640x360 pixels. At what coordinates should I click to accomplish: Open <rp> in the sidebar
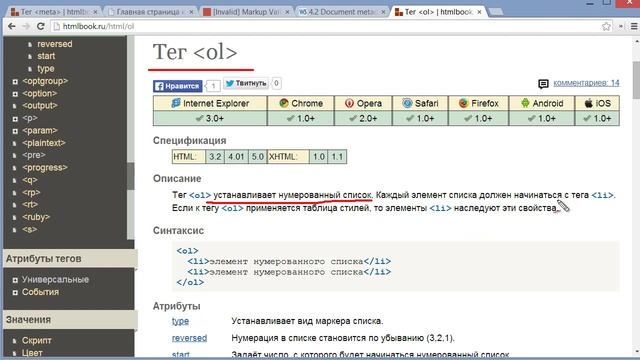click(x=31, y=192)
